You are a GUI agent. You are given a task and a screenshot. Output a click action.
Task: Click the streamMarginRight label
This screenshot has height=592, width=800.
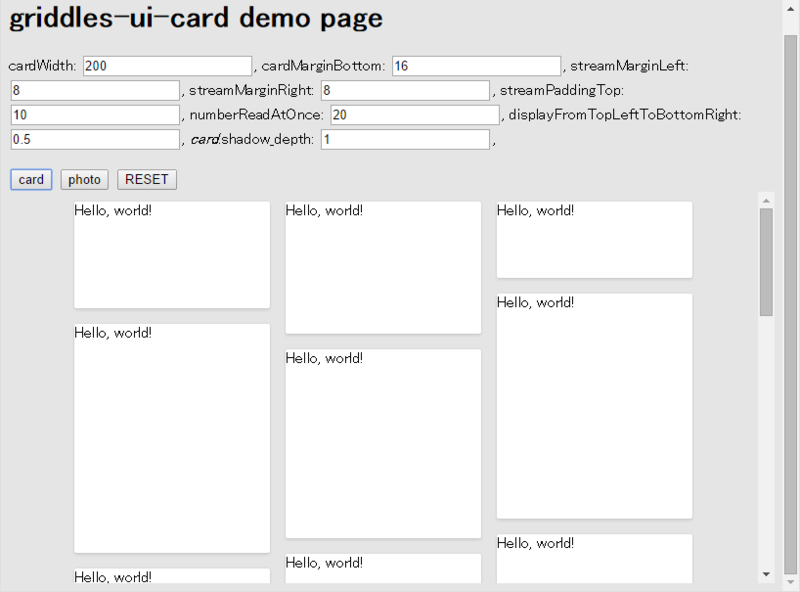click(251, 90)
